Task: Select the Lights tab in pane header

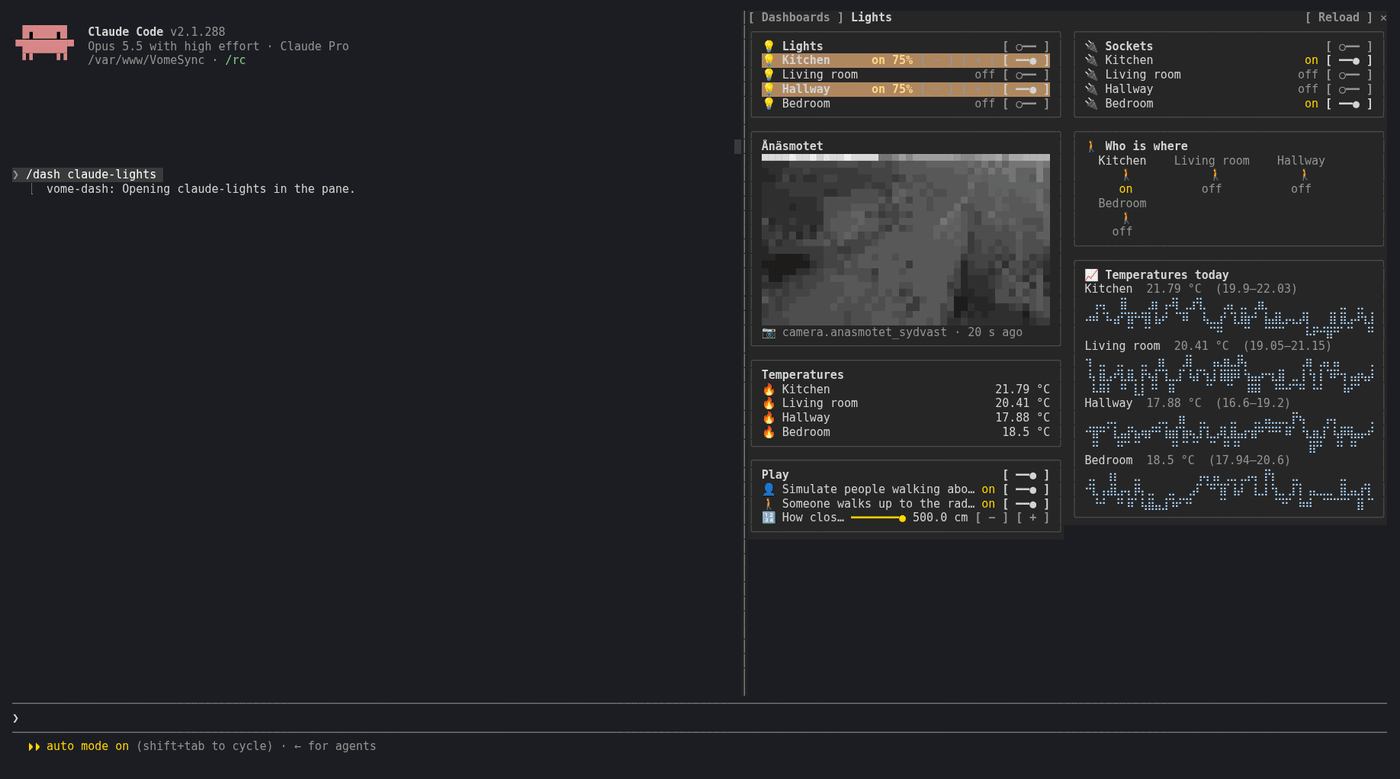Action: (871, 18)
